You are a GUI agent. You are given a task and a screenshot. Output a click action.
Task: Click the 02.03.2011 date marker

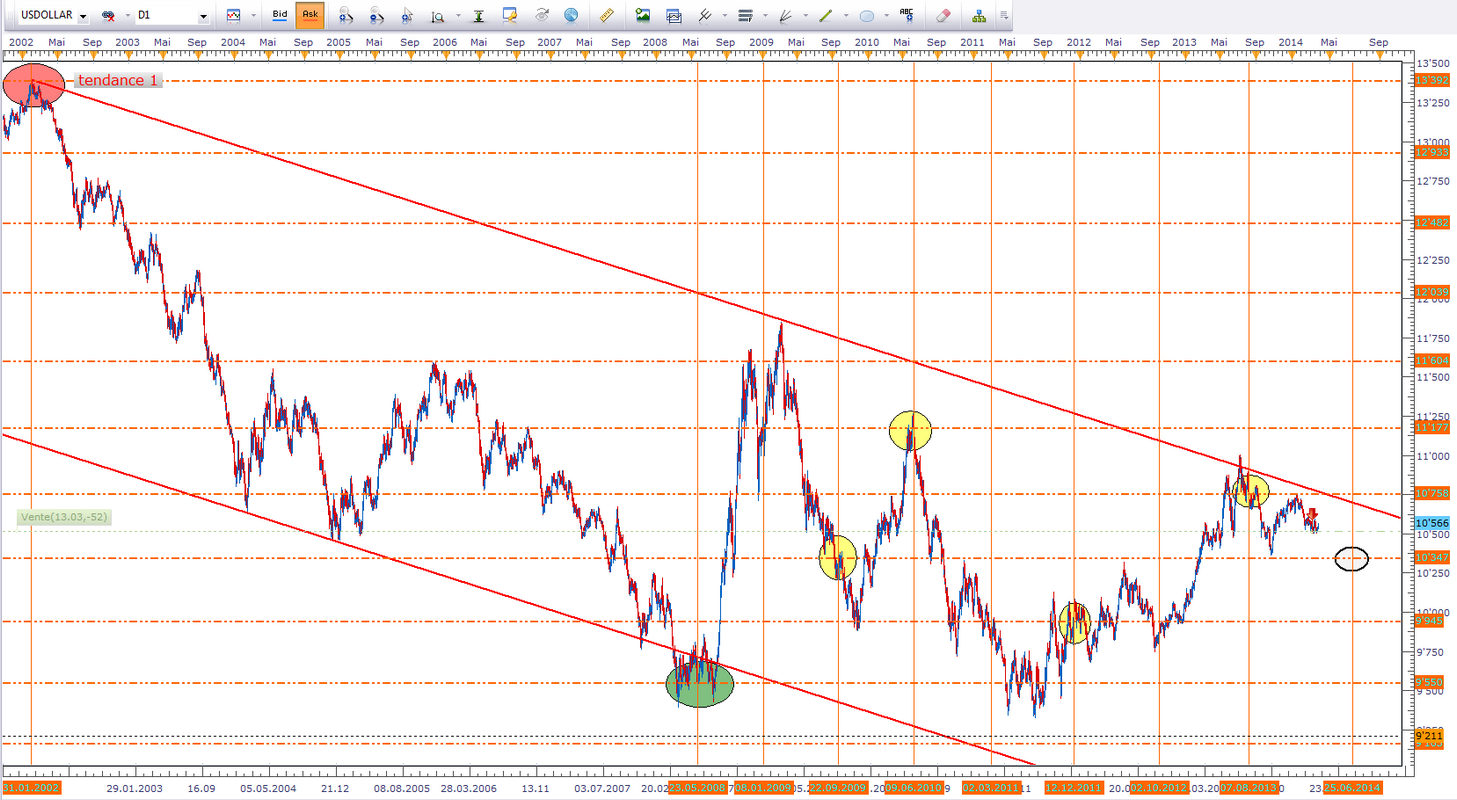click(991, 788)
